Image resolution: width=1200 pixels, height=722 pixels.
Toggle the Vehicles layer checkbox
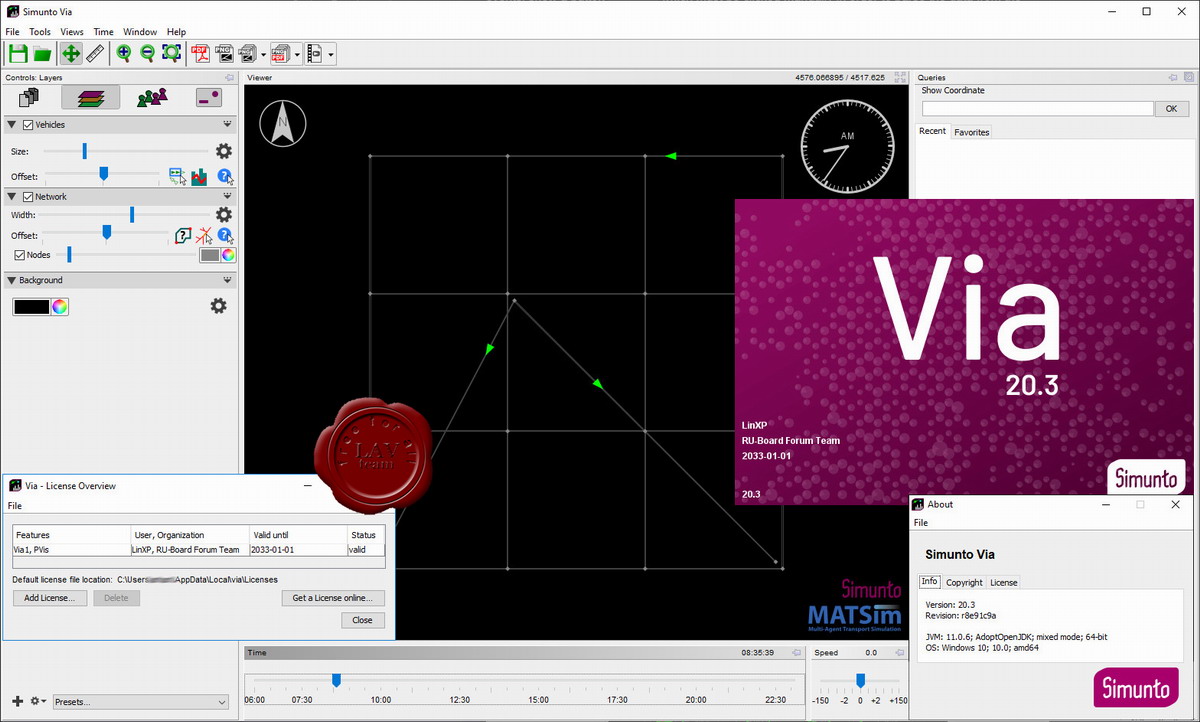click(x=28, y=125)
